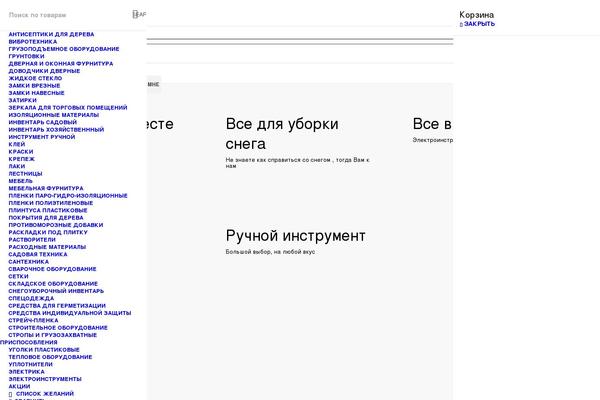Click the Краски category

click(x=21, y=152)
